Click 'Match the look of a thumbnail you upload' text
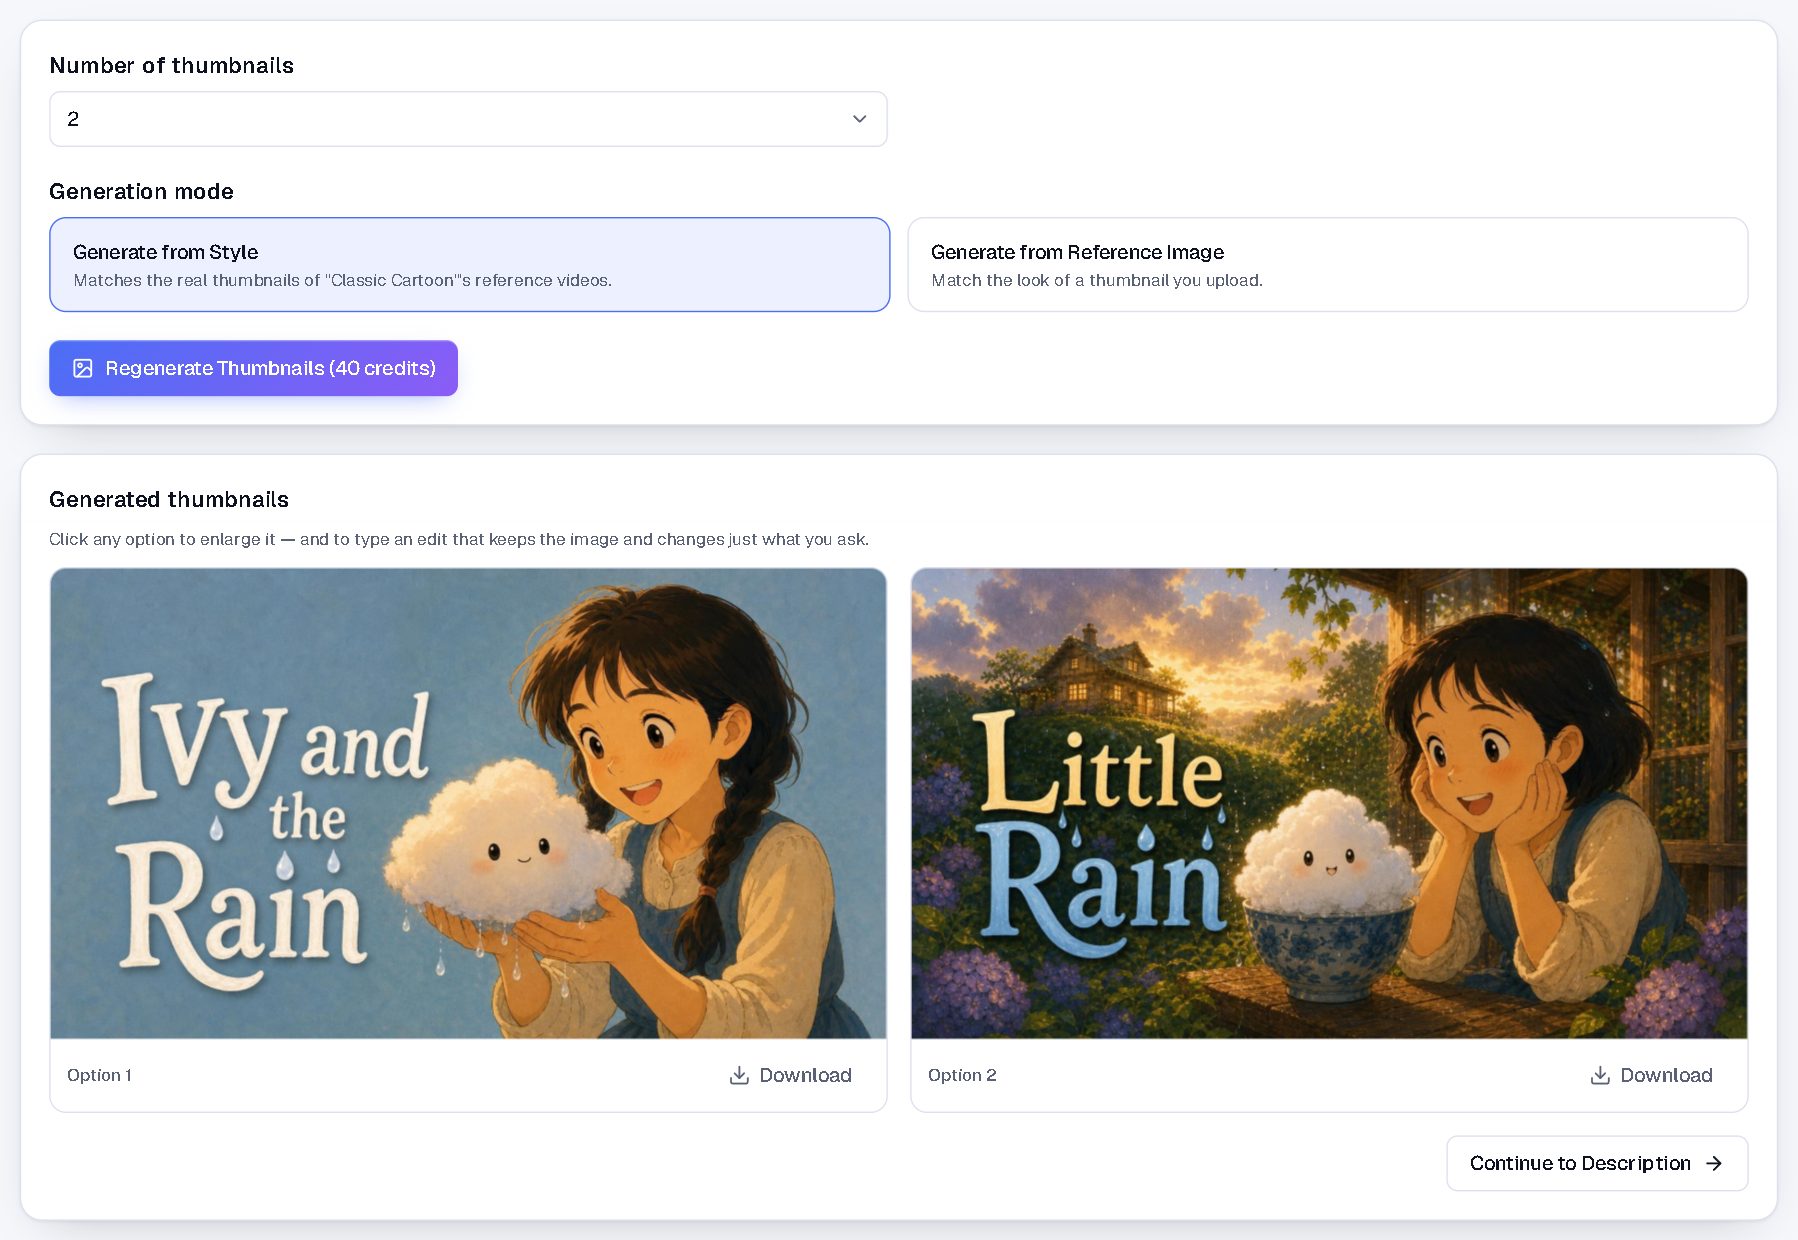Screen dimensions: 1798x1240 1097,280
